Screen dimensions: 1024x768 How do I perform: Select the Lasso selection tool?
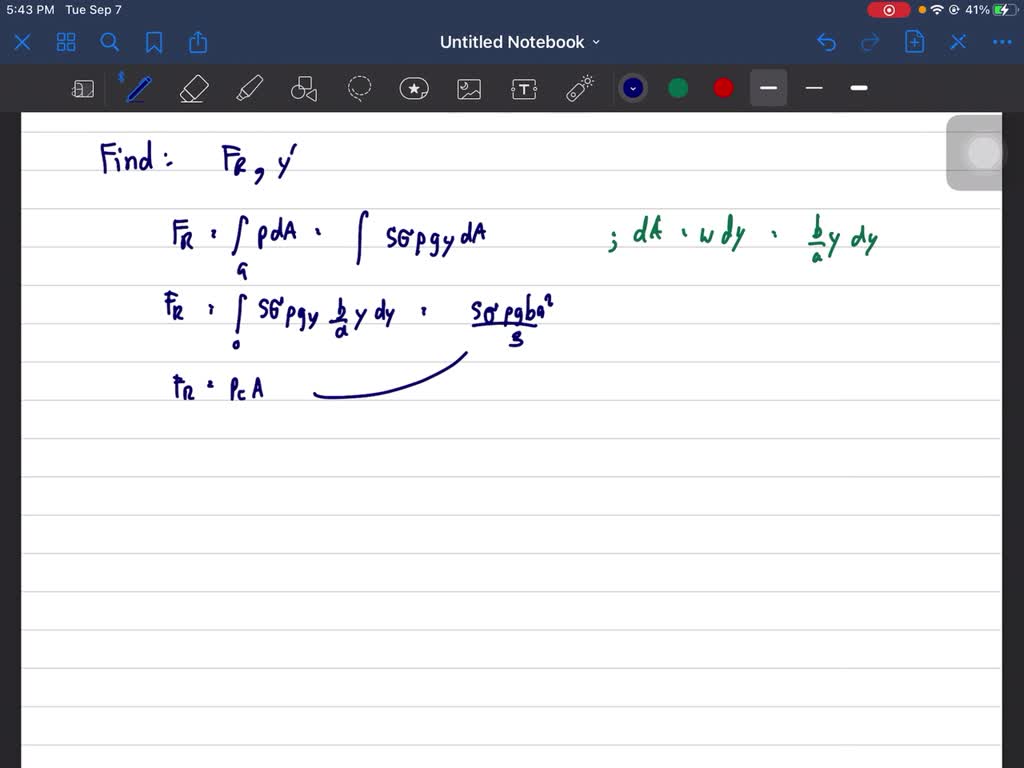click(360, 89)
